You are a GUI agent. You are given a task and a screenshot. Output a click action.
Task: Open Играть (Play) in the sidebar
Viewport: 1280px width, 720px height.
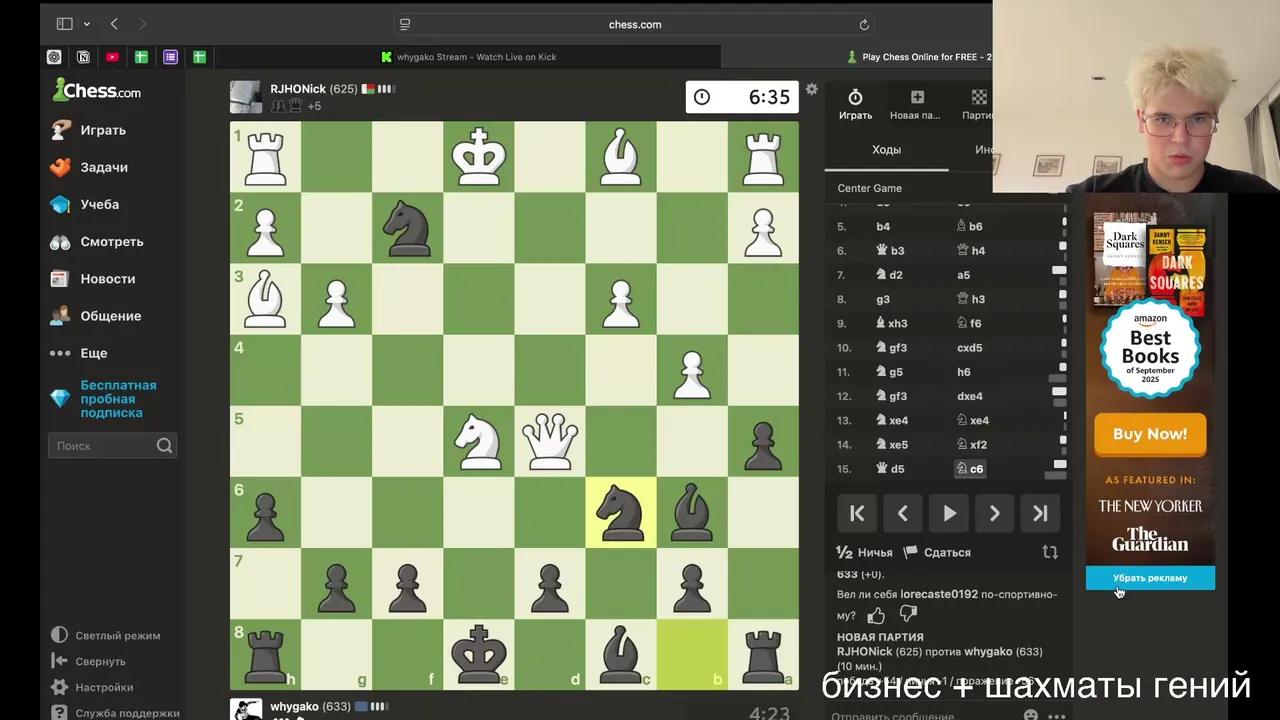[x=88, y=130]
